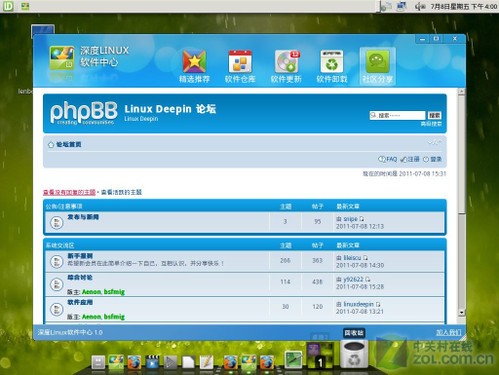Click the forum status icon beside 新手报到
Image resolution: width=499 pixels, height=375 pixels.
tap(56, 262)
